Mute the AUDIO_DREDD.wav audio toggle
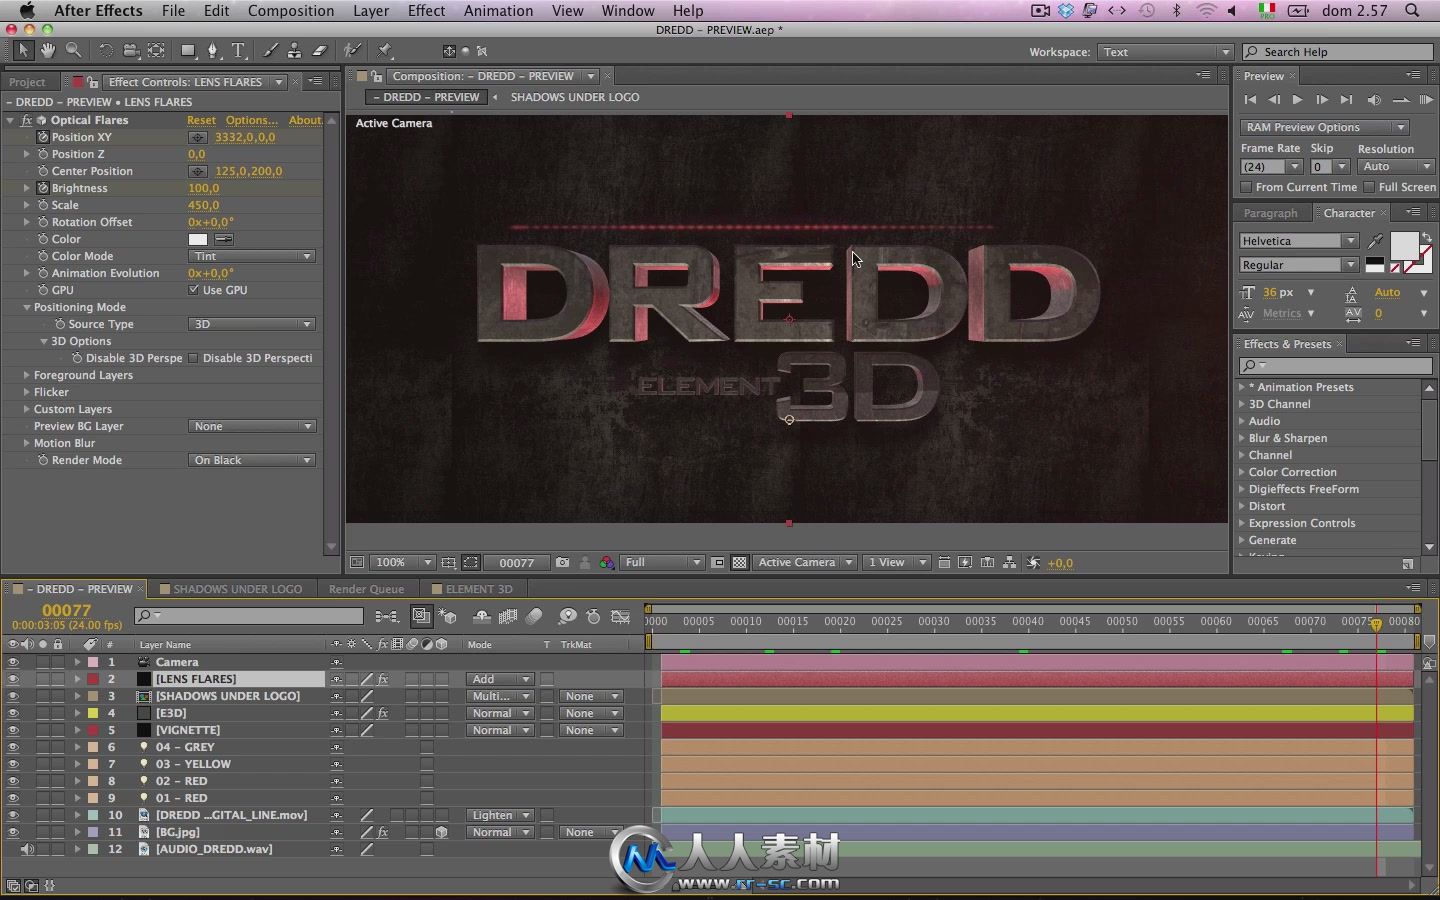 tap(27, 849)
